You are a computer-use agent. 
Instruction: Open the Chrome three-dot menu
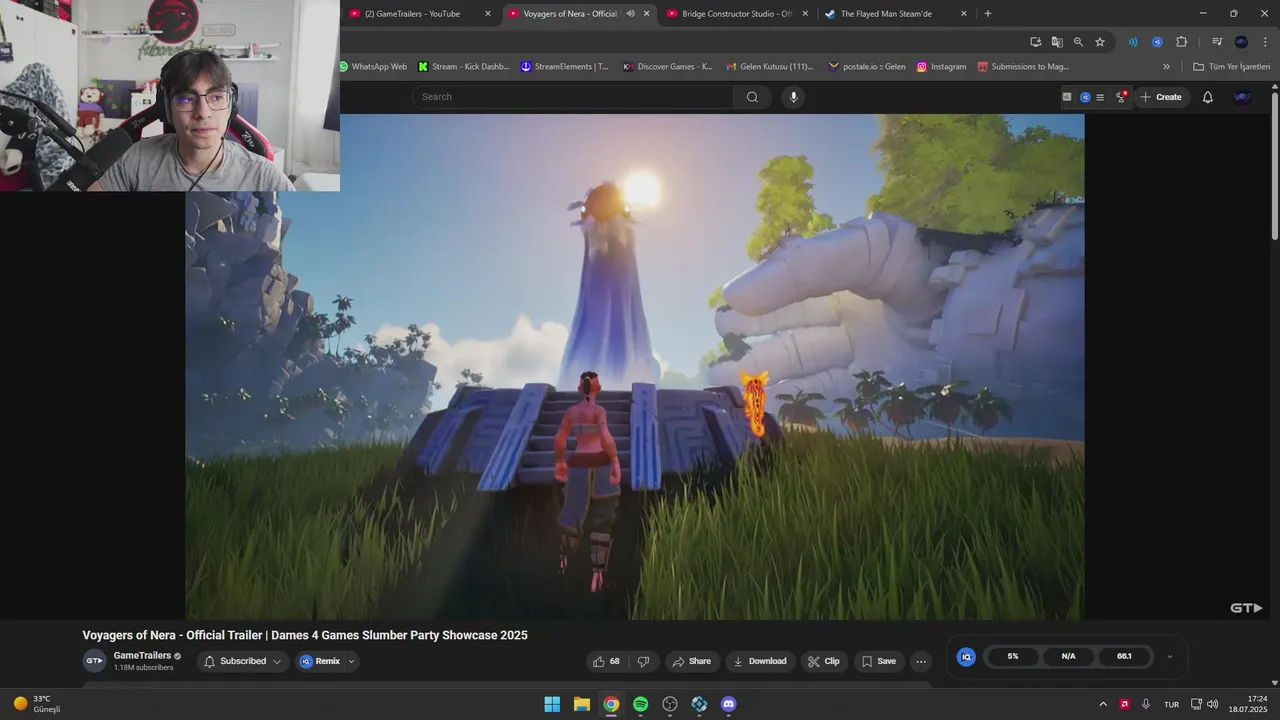click(x=1265, y=42)
